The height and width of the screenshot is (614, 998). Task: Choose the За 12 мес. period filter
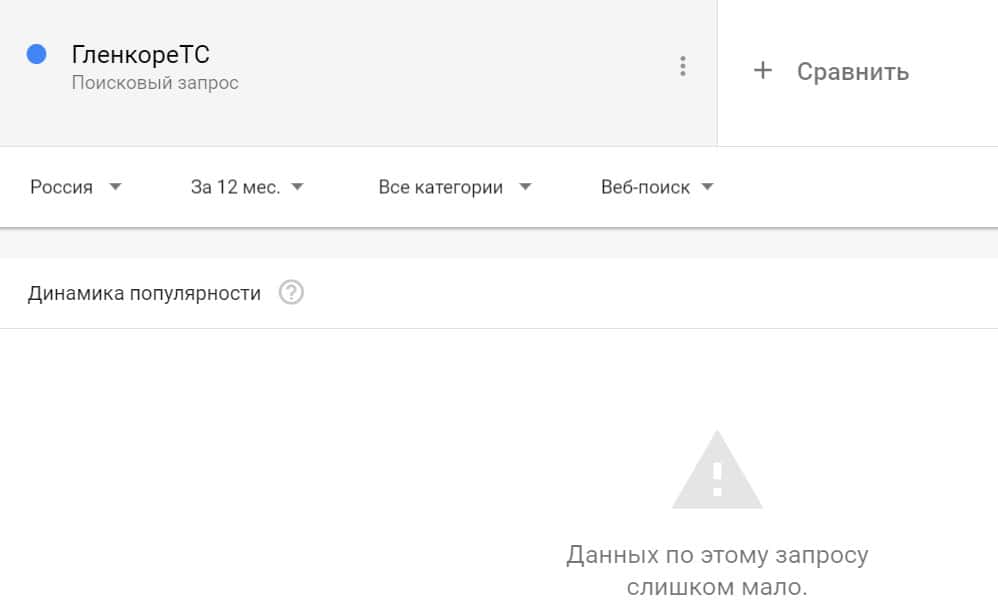(x=235, y=187)
